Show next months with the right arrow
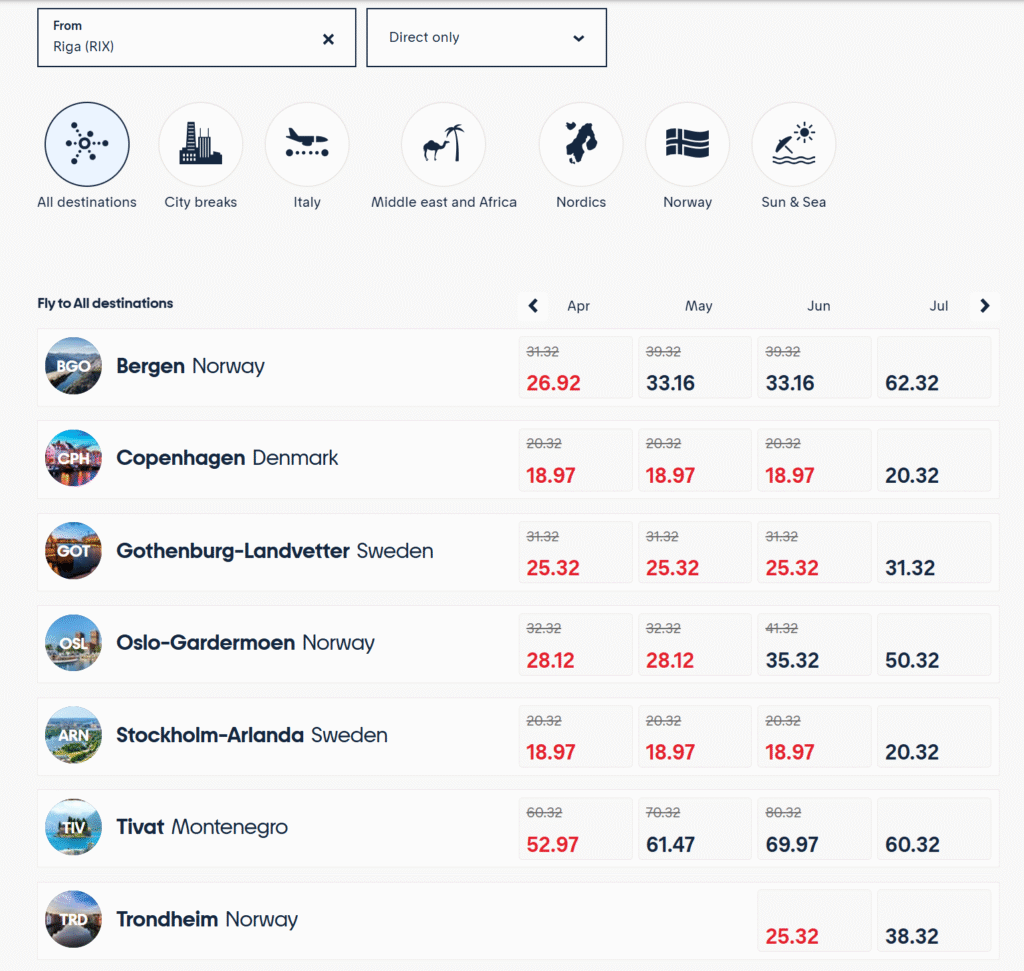 click(985, 306)
